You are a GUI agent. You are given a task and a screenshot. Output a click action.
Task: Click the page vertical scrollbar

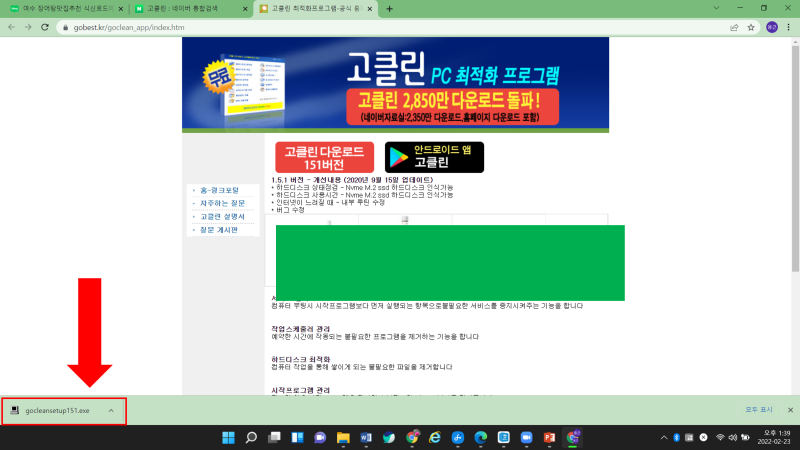click(x=795, y=158)
